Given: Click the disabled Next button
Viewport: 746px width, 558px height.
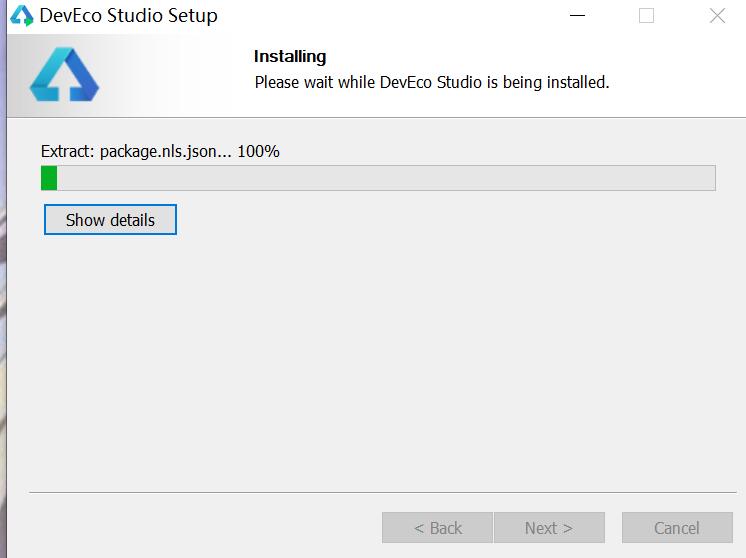Looking at the screenshot, I should (x=548, y=528).
